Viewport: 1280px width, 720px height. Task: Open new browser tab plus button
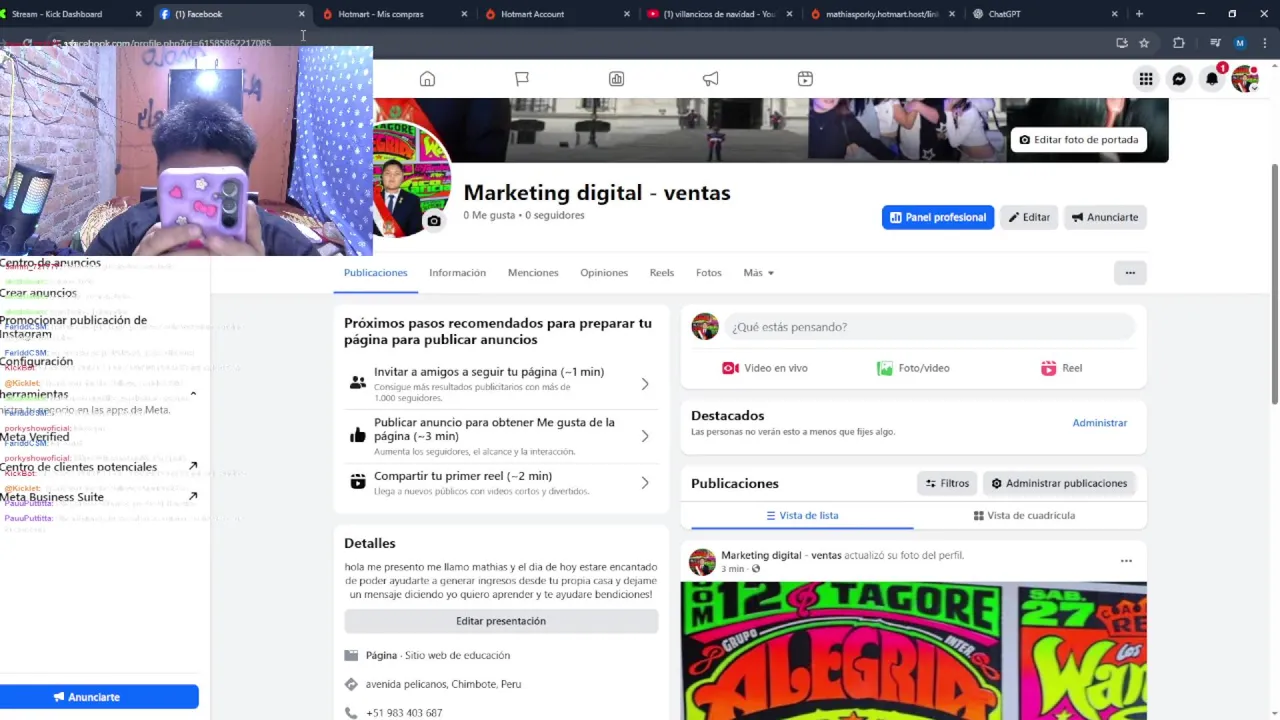[1139, 14]
